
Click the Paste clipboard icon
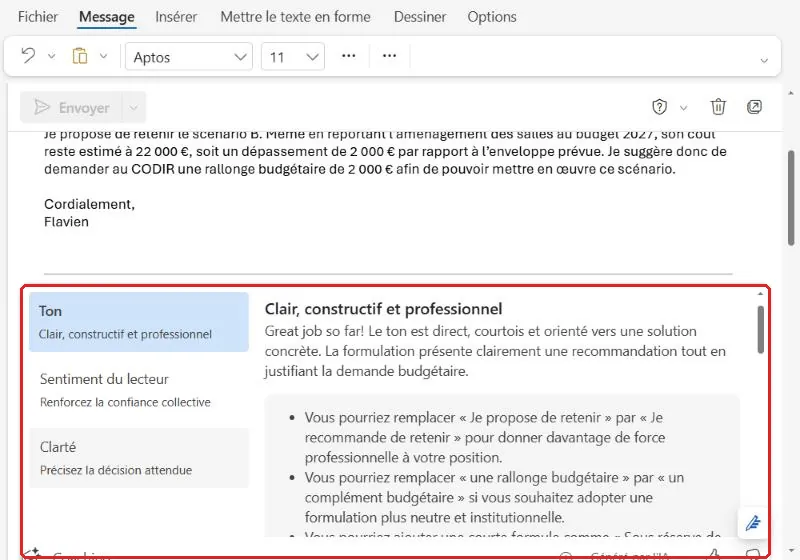point(80,56)
